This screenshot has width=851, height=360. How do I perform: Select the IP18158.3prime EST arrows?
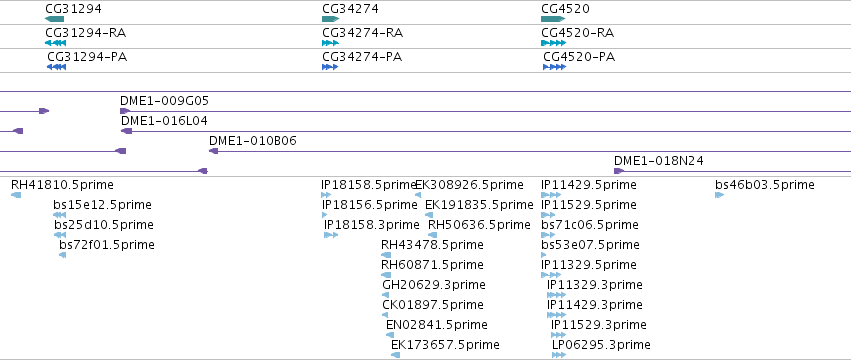pyautogui.click(x=331, y=235)
